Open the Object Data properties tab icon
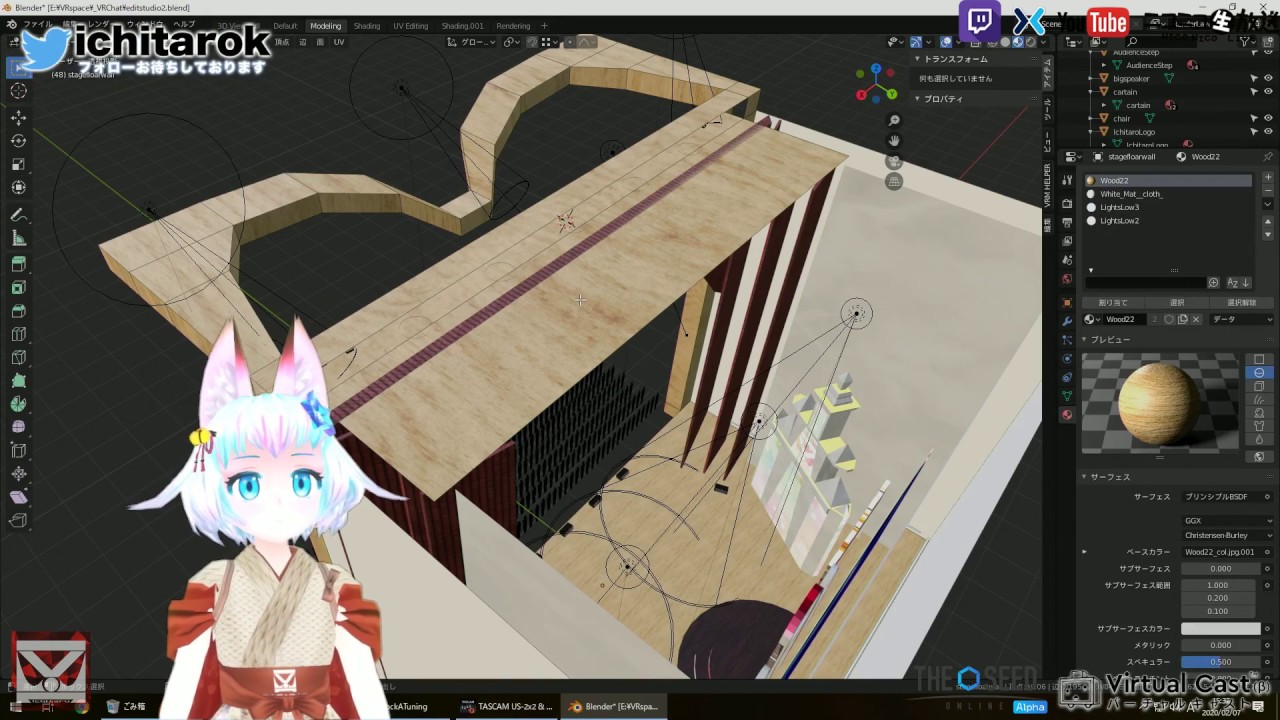The image size is (1280, 720). point(1067,396)
